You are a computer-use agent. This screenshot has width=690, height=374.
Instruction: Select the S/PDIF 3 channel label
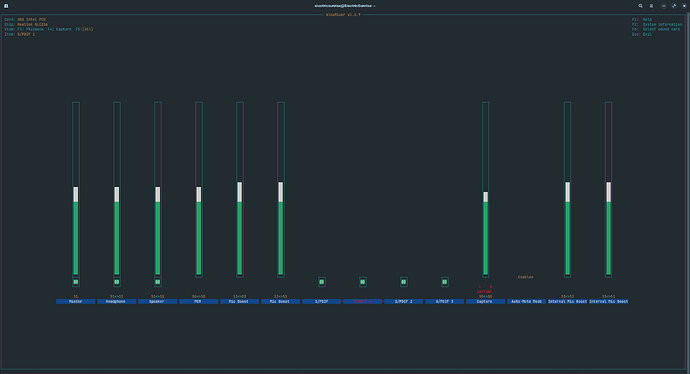[444, 301]
